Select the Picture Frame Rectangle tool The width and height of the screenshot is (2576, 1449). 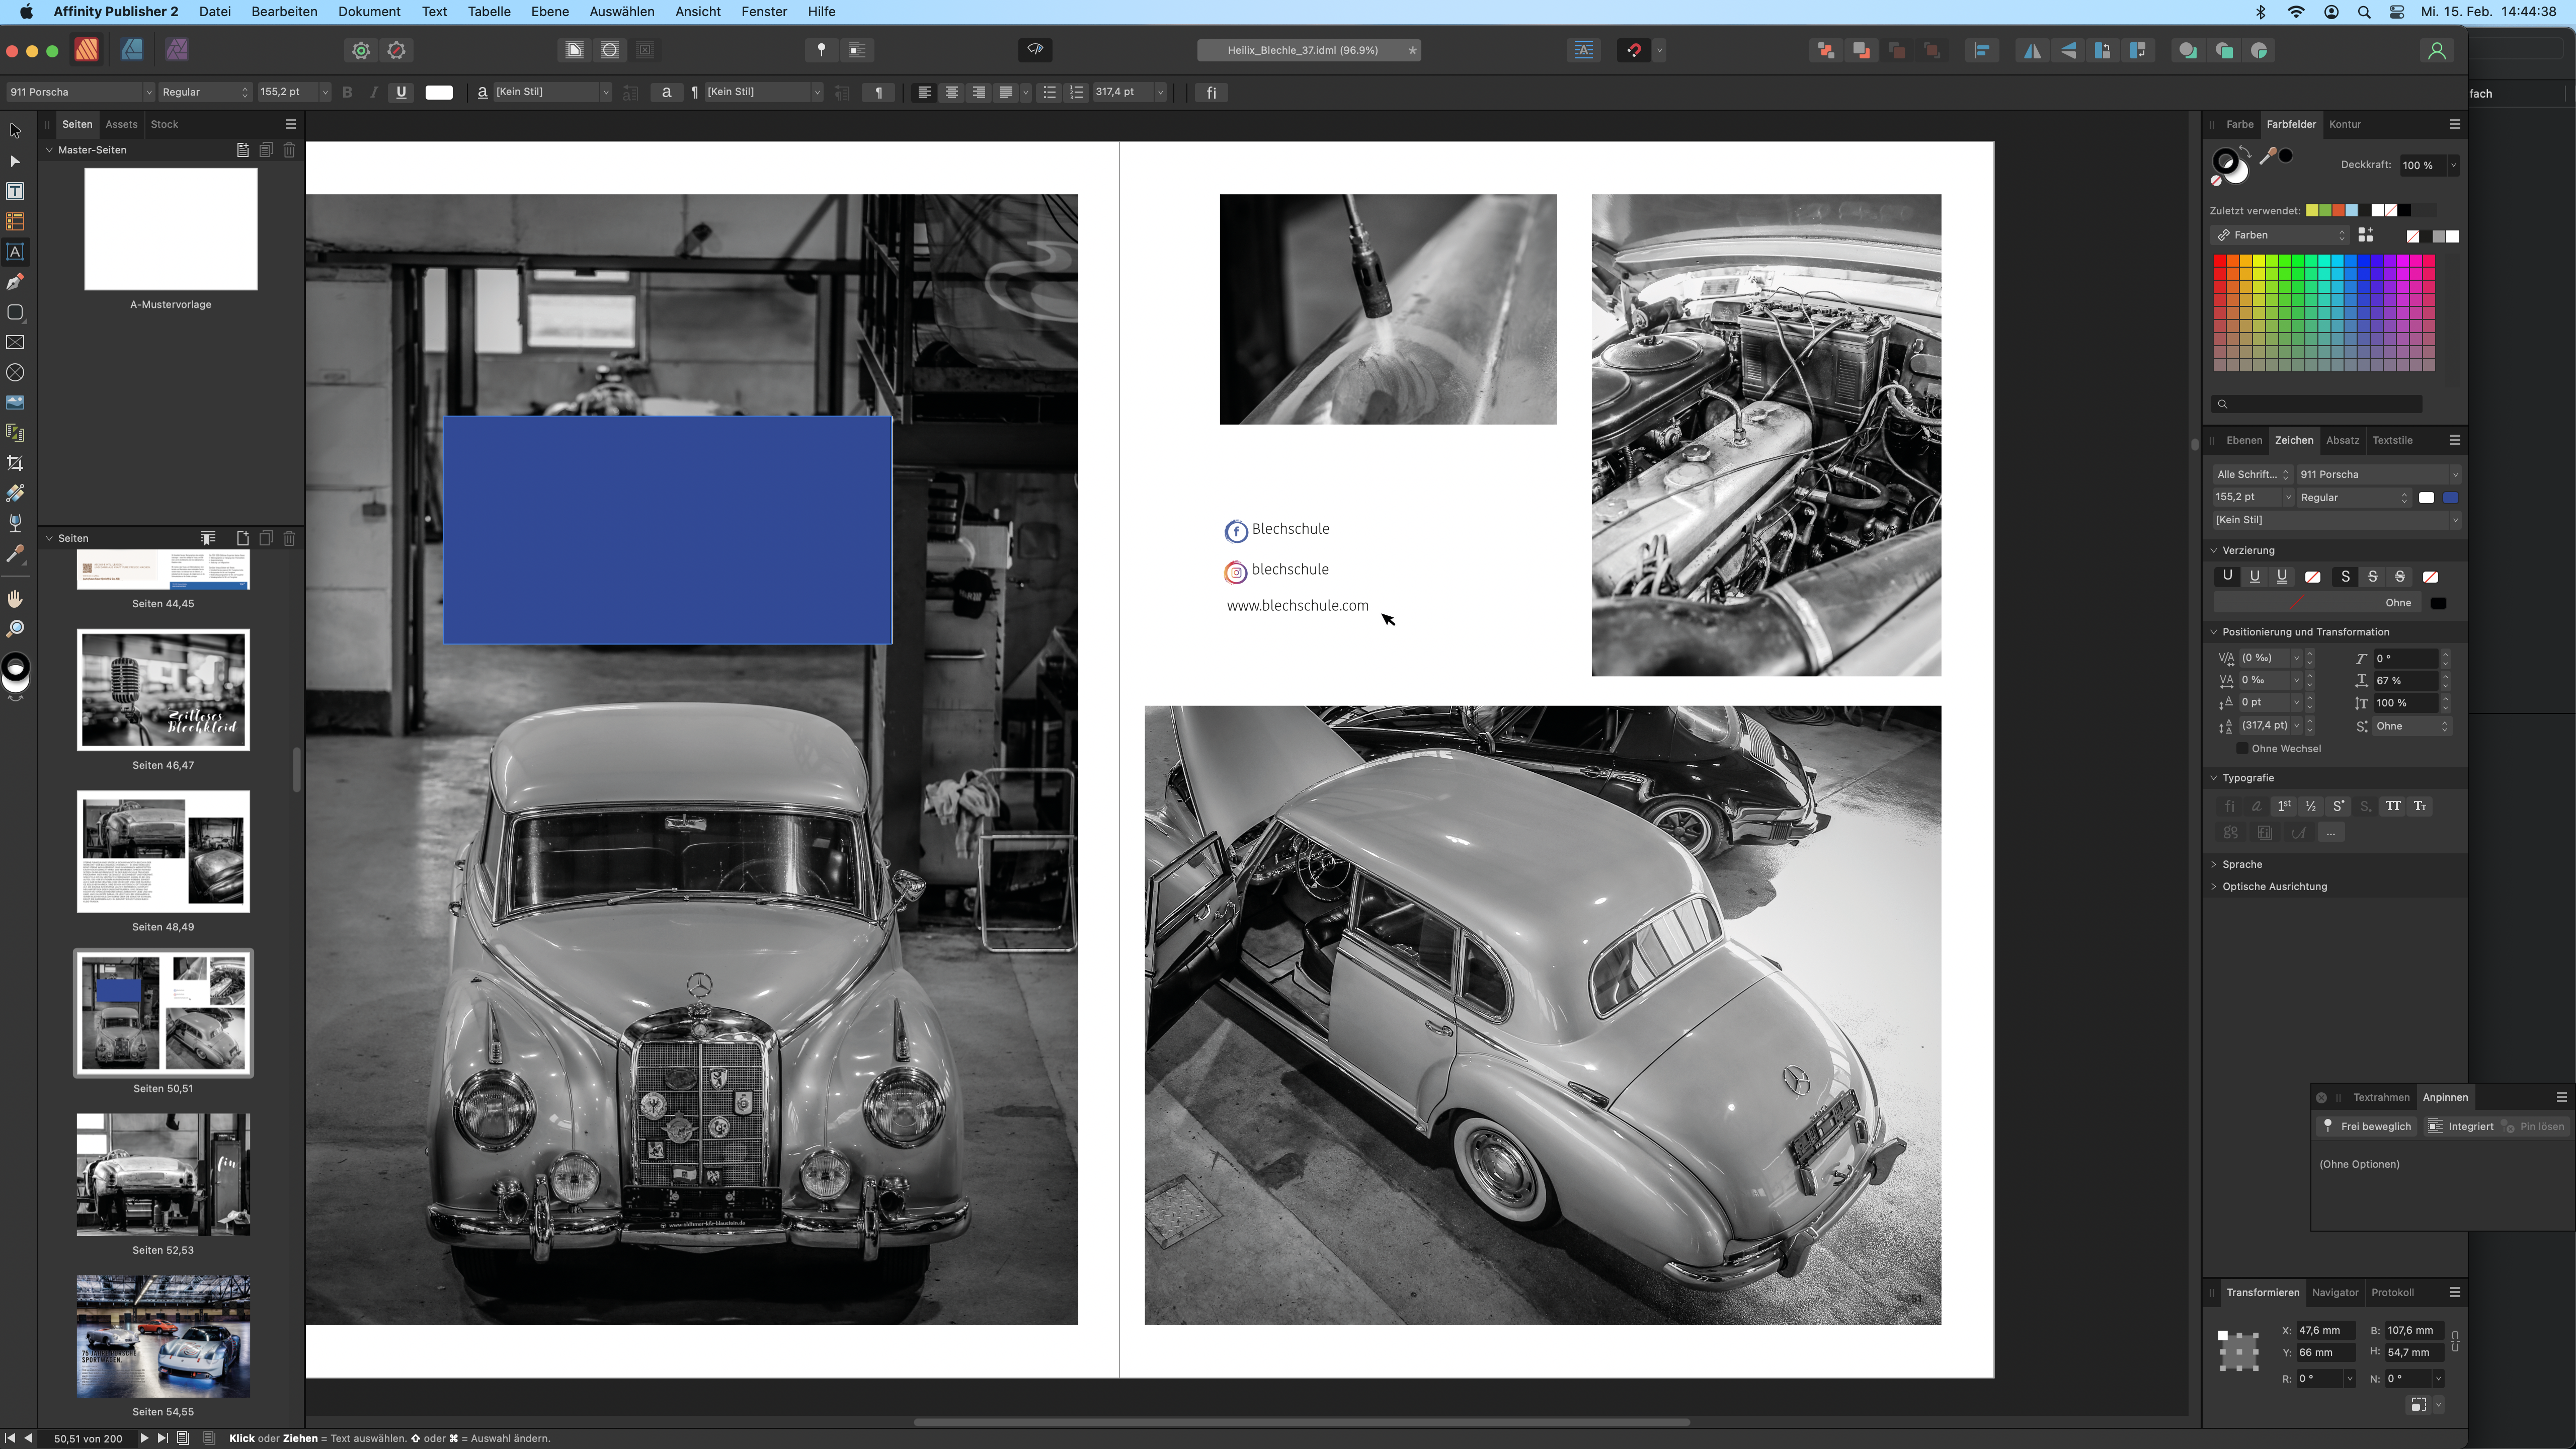(x=15, y=342)
